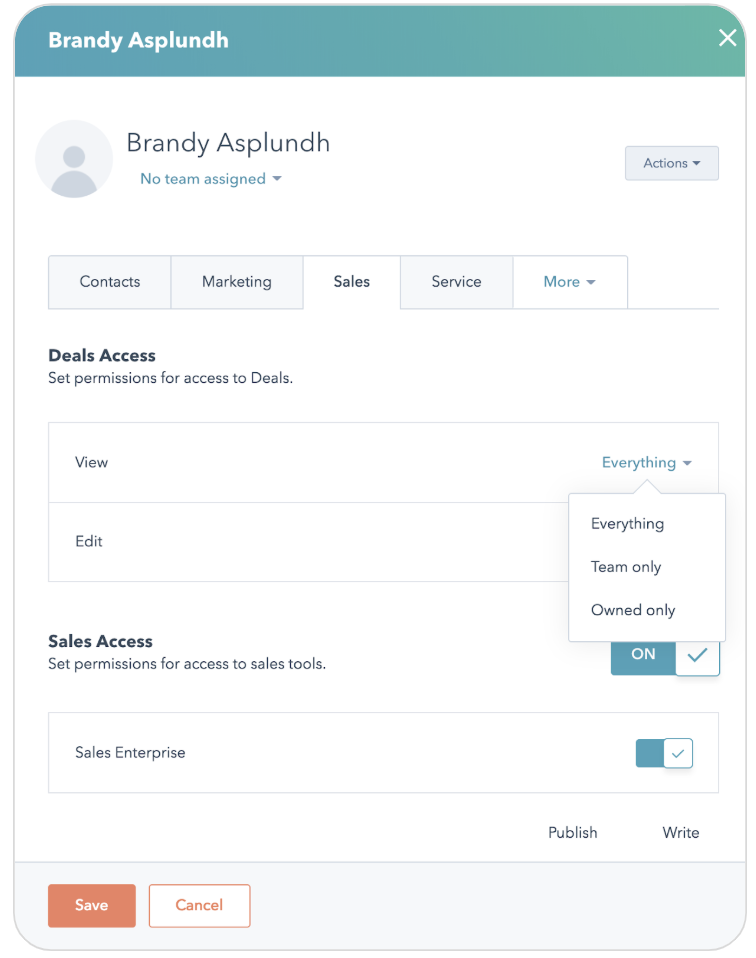This screenshot has height=958, width=756.
Task: Toggle the Sales Access ON switch
Action: [665, 655]
